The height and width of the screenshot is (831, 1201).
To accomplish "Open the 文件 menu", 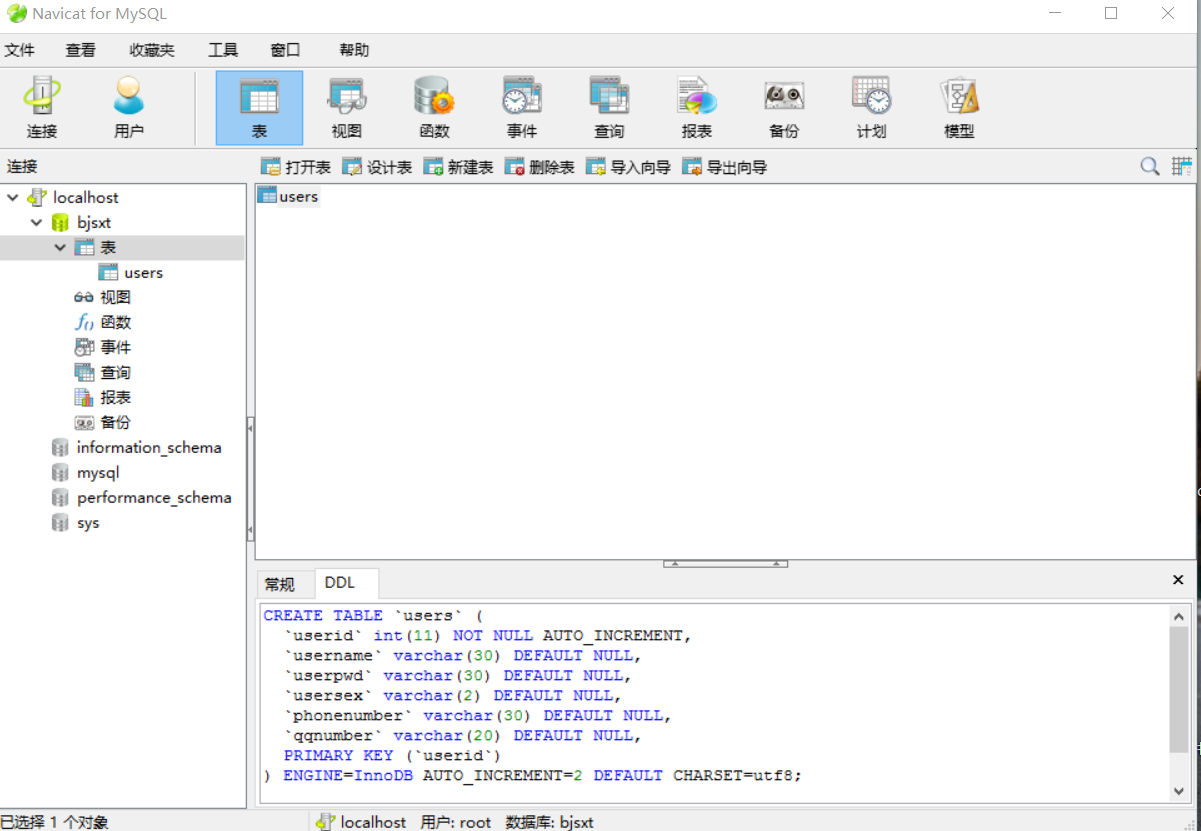I will [20, 50].
